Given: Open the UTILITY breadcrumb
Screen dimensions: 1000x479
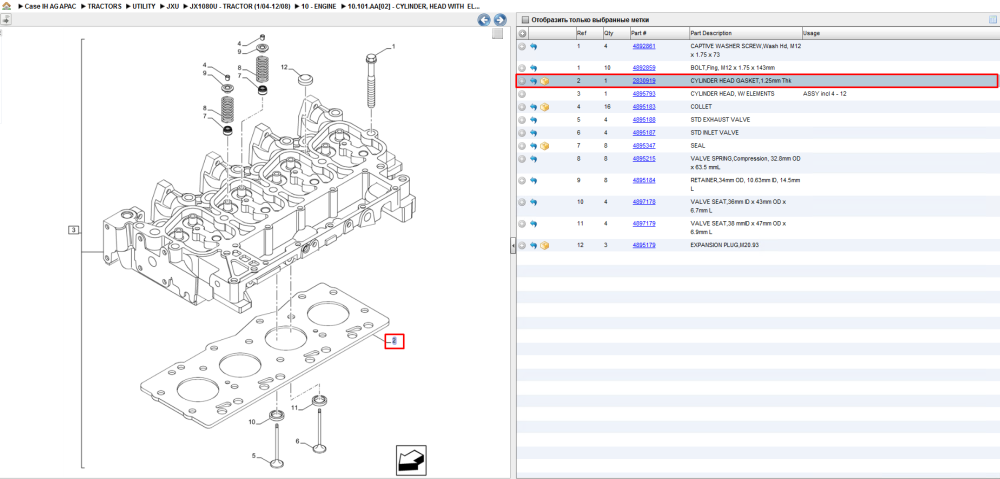Looking at the screenshot, I should [x=144, y=6].
